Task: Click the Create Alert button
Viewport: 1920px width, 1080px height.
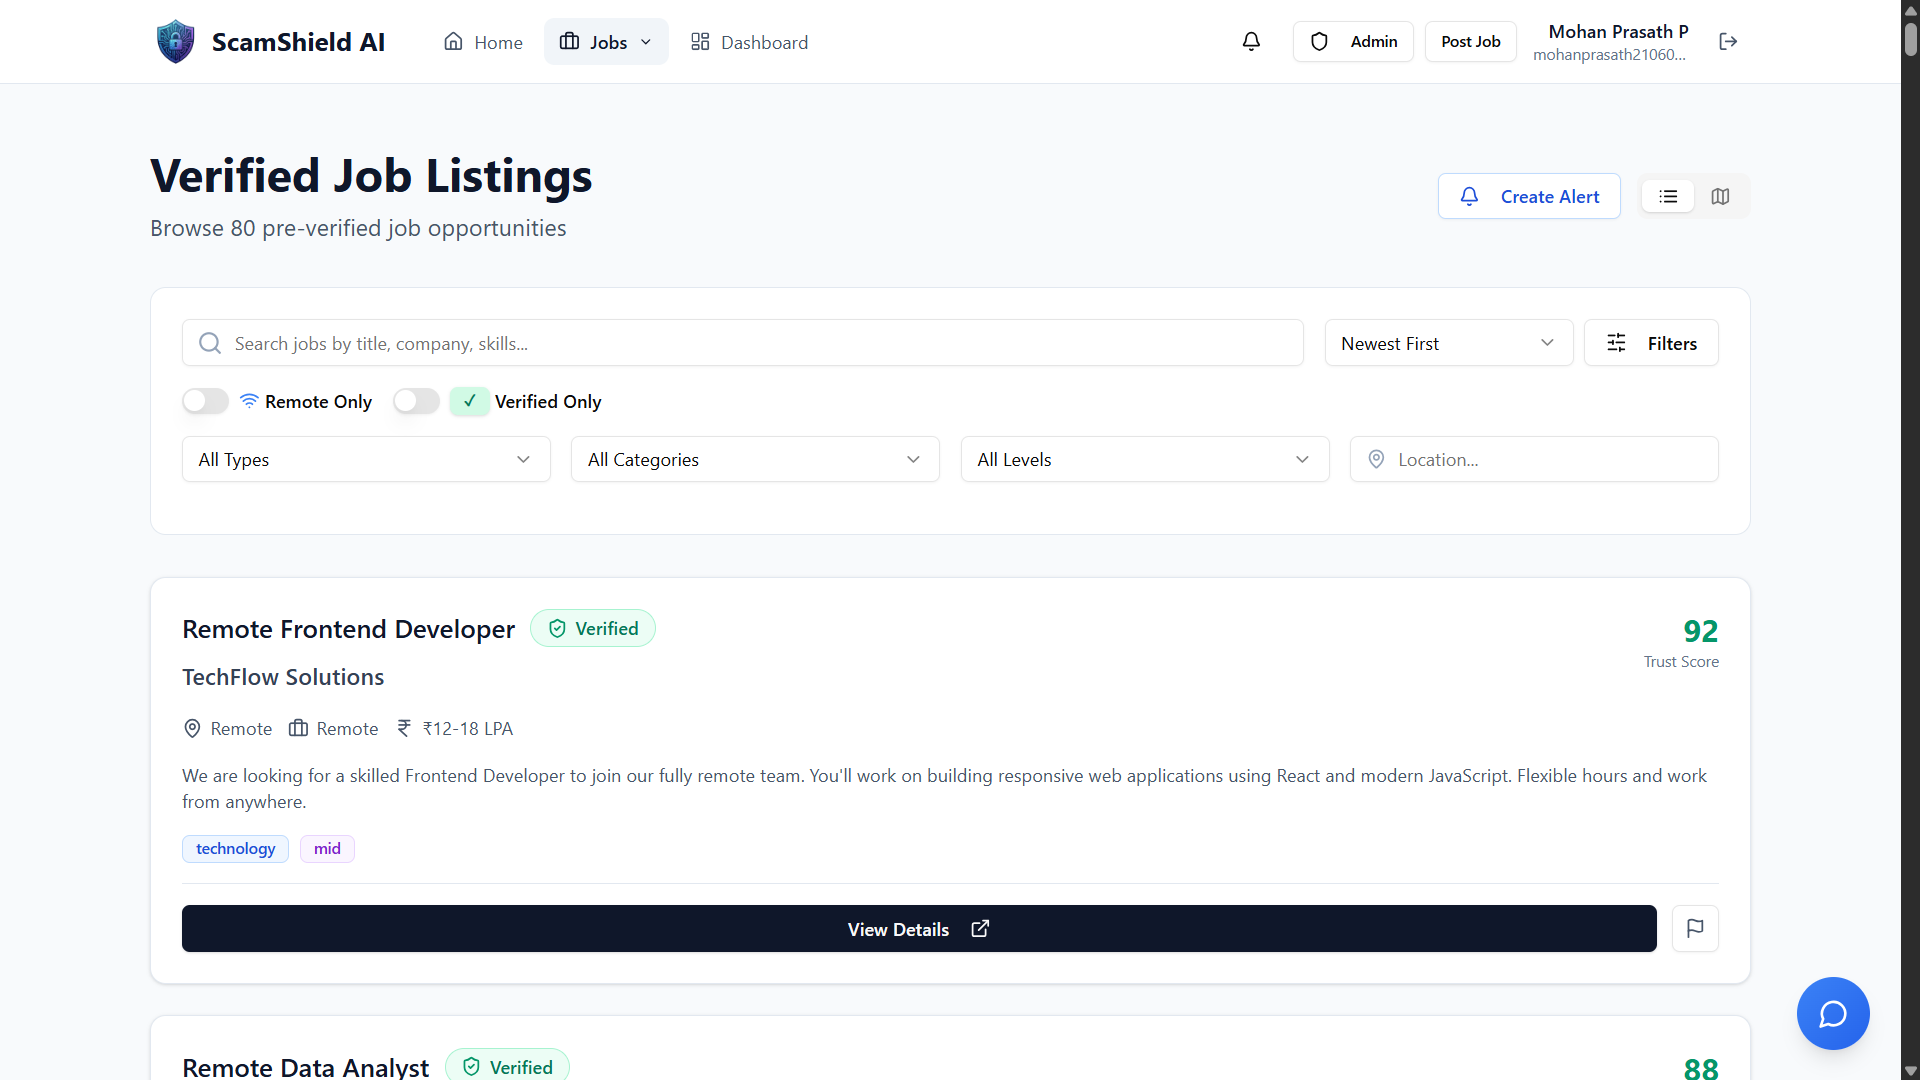Action: point(1529,197)
